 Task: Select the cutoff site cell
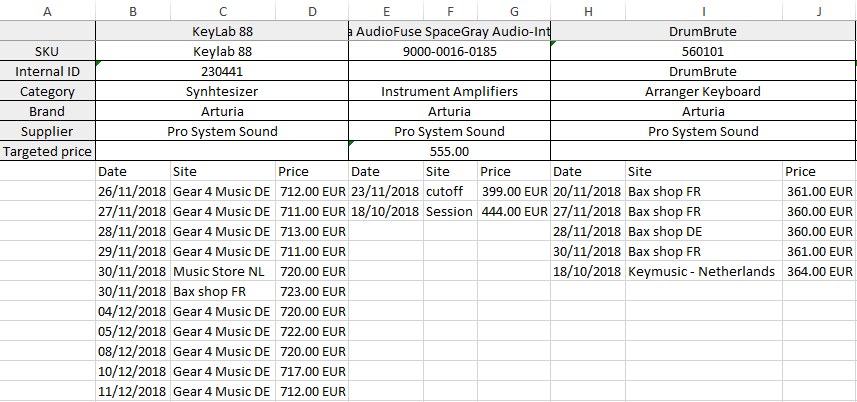coord(450,191)
